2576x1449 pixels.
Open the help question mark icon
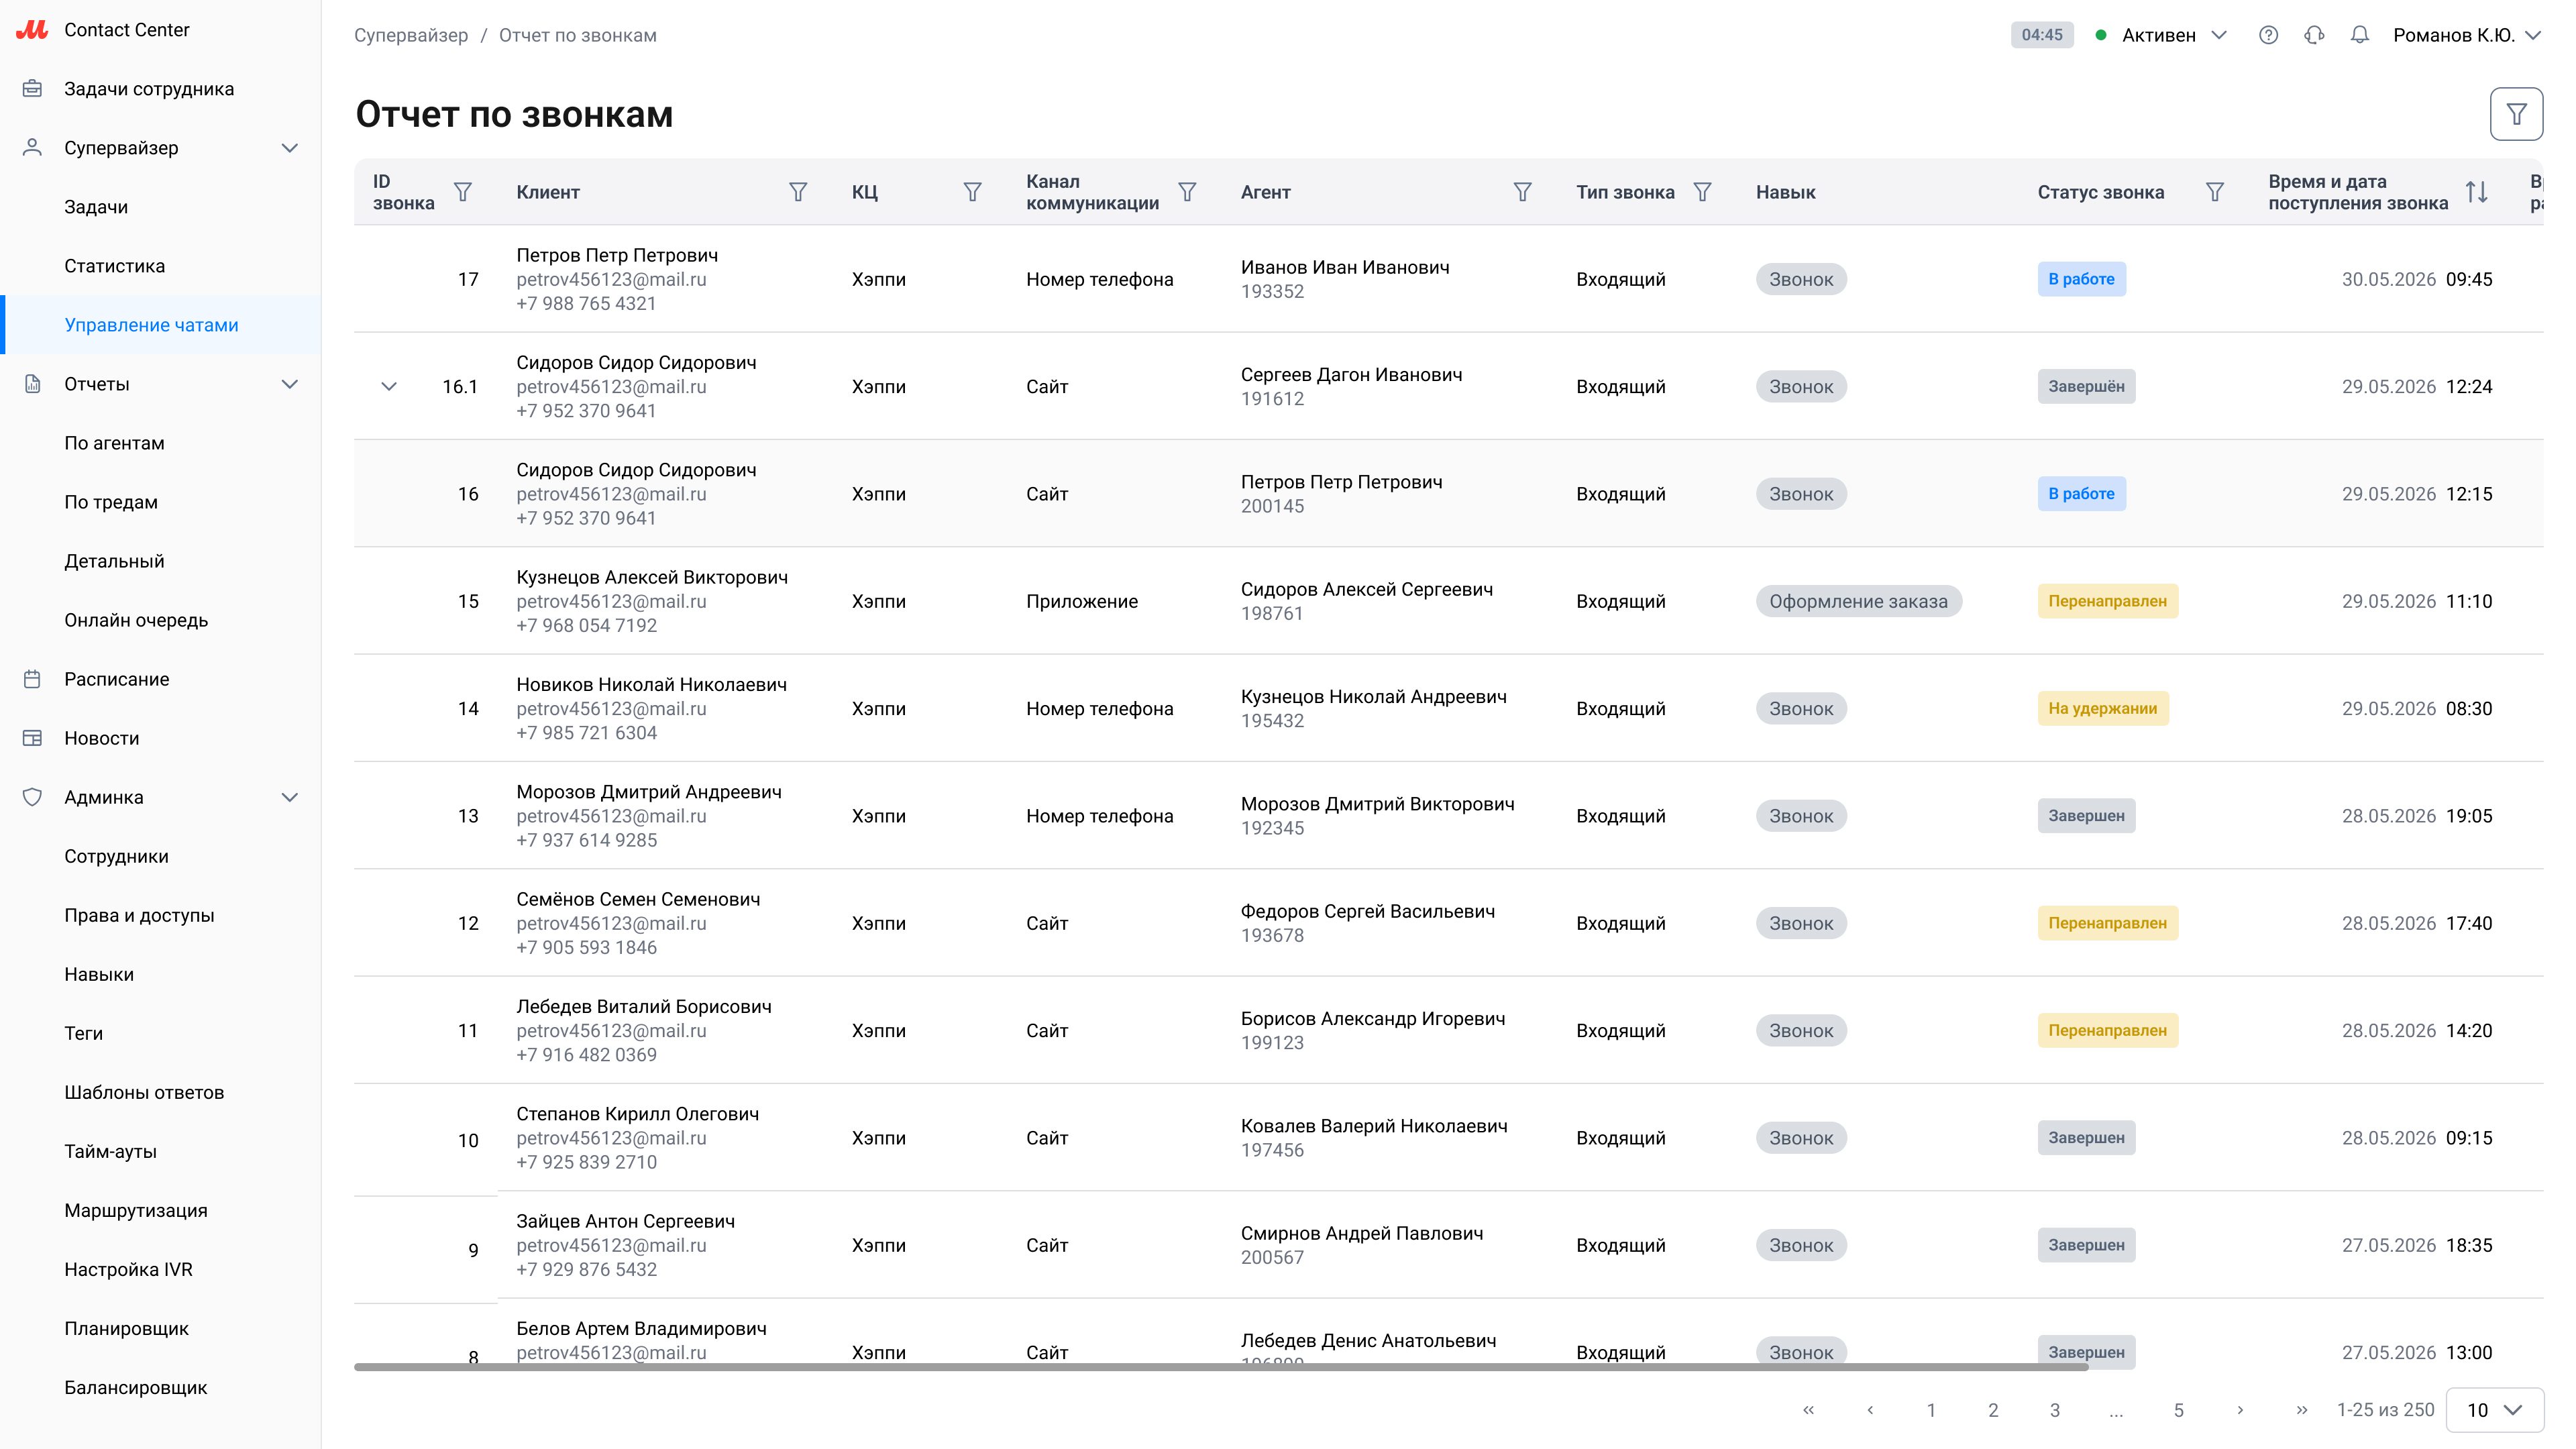point(2268,35)
